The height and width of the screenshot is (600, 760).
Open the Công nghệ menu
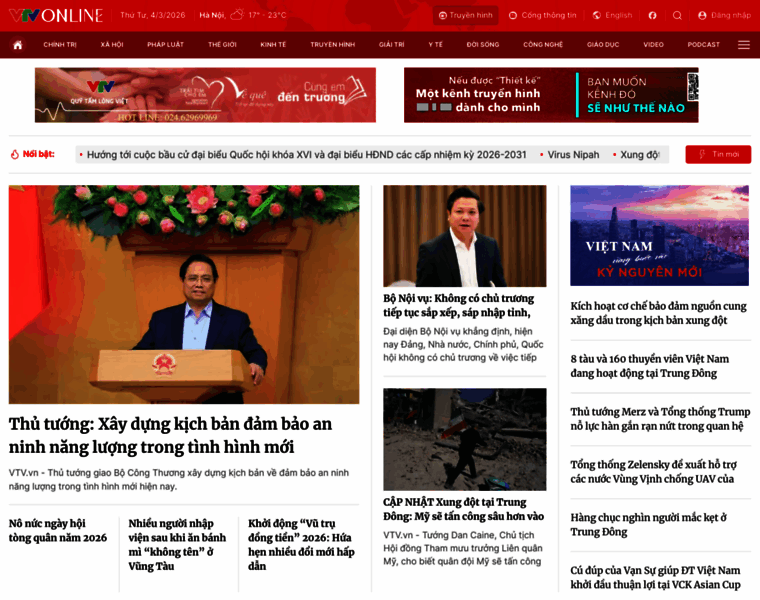tap(543, 45)
